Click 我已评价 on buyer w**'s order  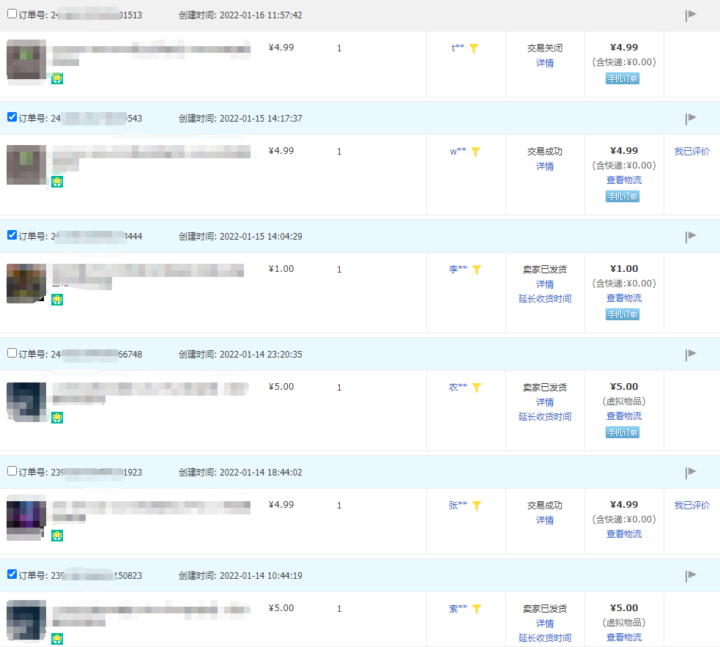pos(691,152)
